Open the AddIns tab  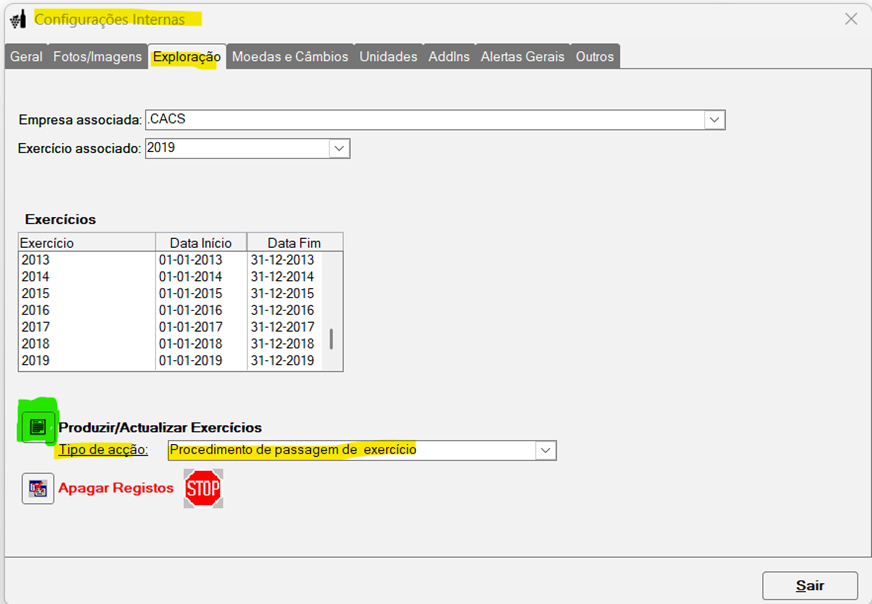[x=449, y=57]
